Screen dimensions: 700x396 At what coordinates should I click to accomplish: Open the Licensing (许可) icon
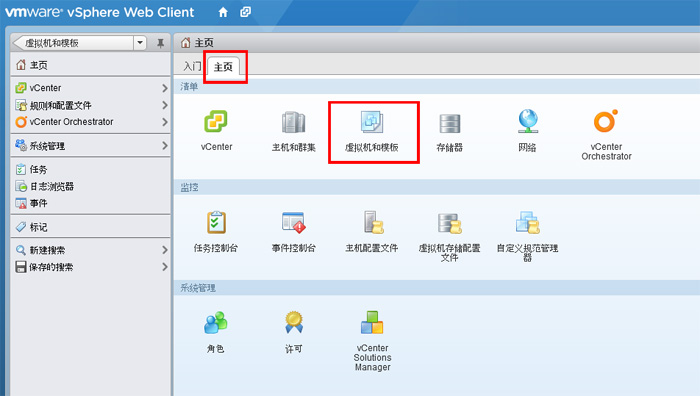[294, 322]
